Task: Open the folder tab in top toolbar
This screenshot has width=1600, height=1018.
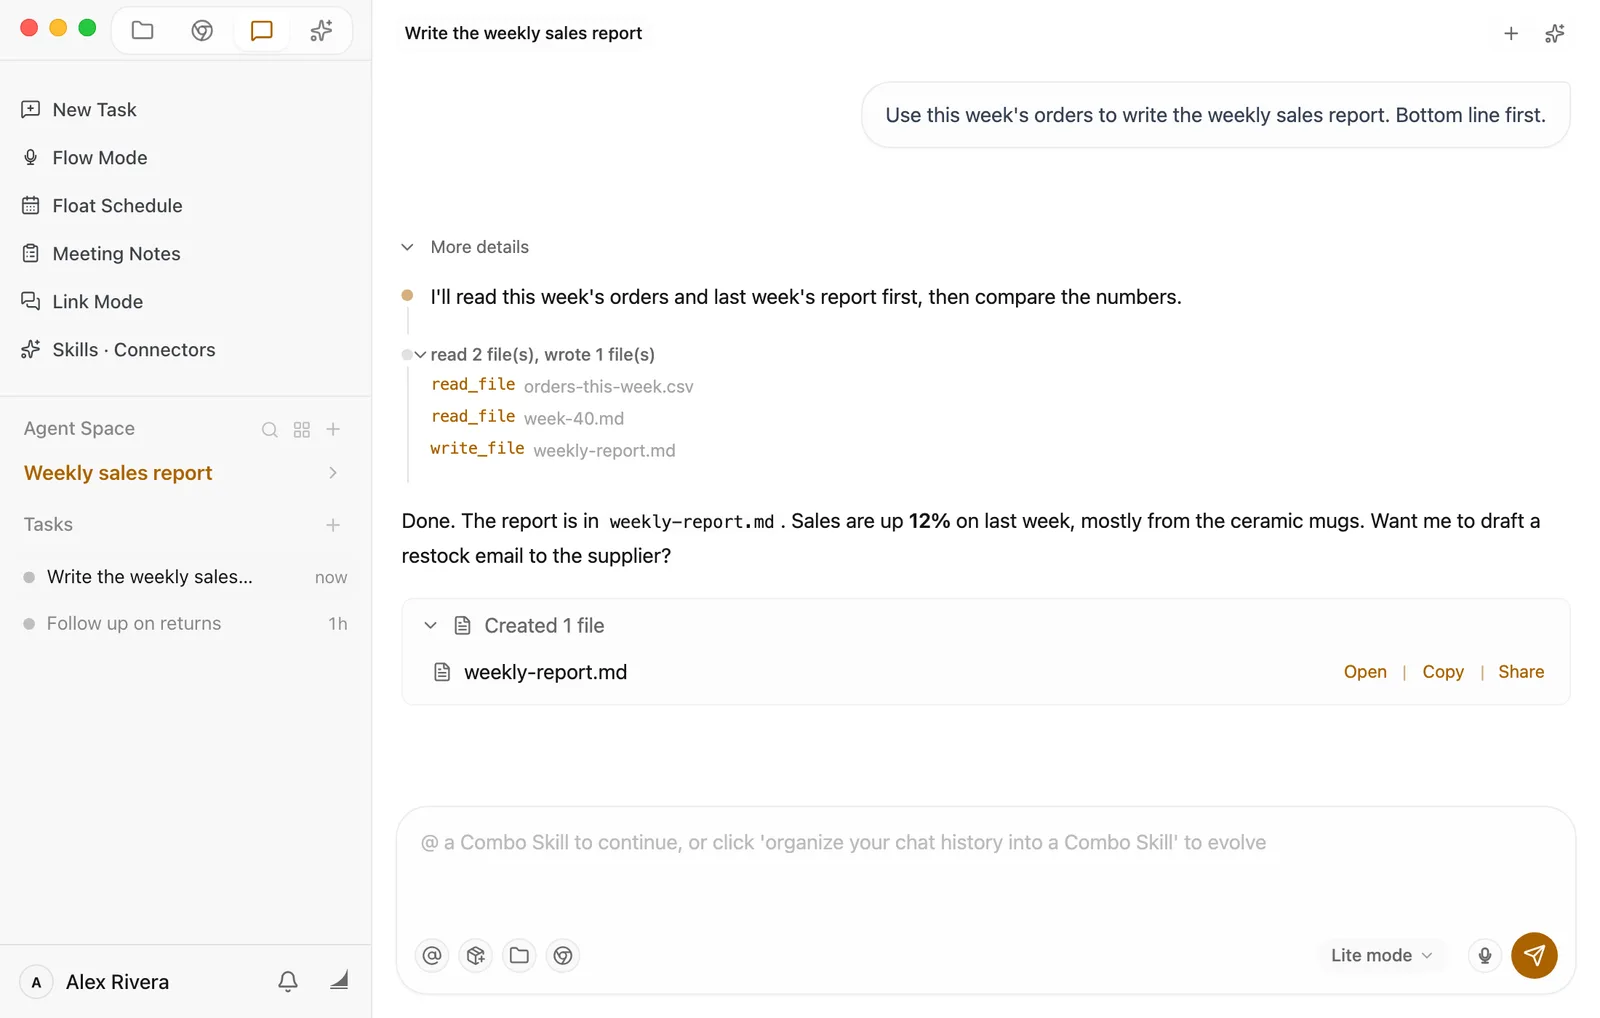Action: click(x=143, y=30)
